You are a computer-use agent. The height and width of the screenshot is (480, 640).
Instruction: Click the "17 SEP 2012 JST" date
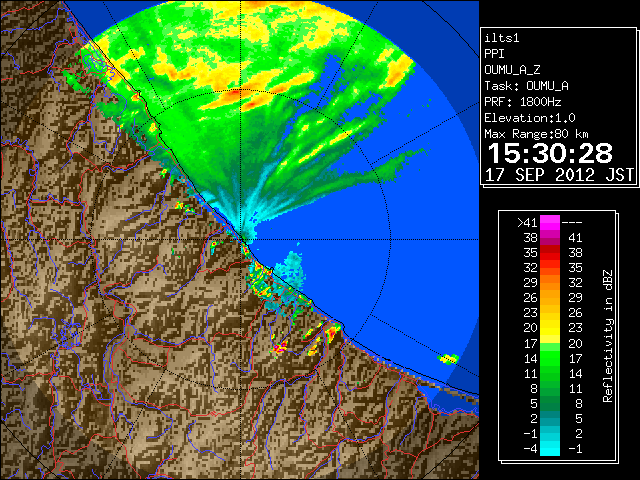[559, 175]
